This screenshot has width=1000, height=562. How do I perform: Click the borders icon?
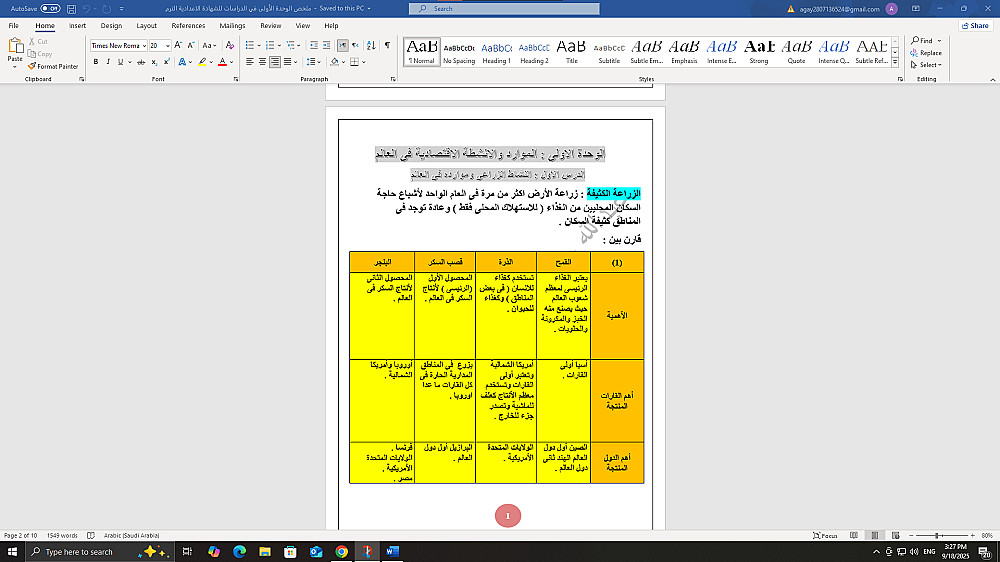(355, 62)
